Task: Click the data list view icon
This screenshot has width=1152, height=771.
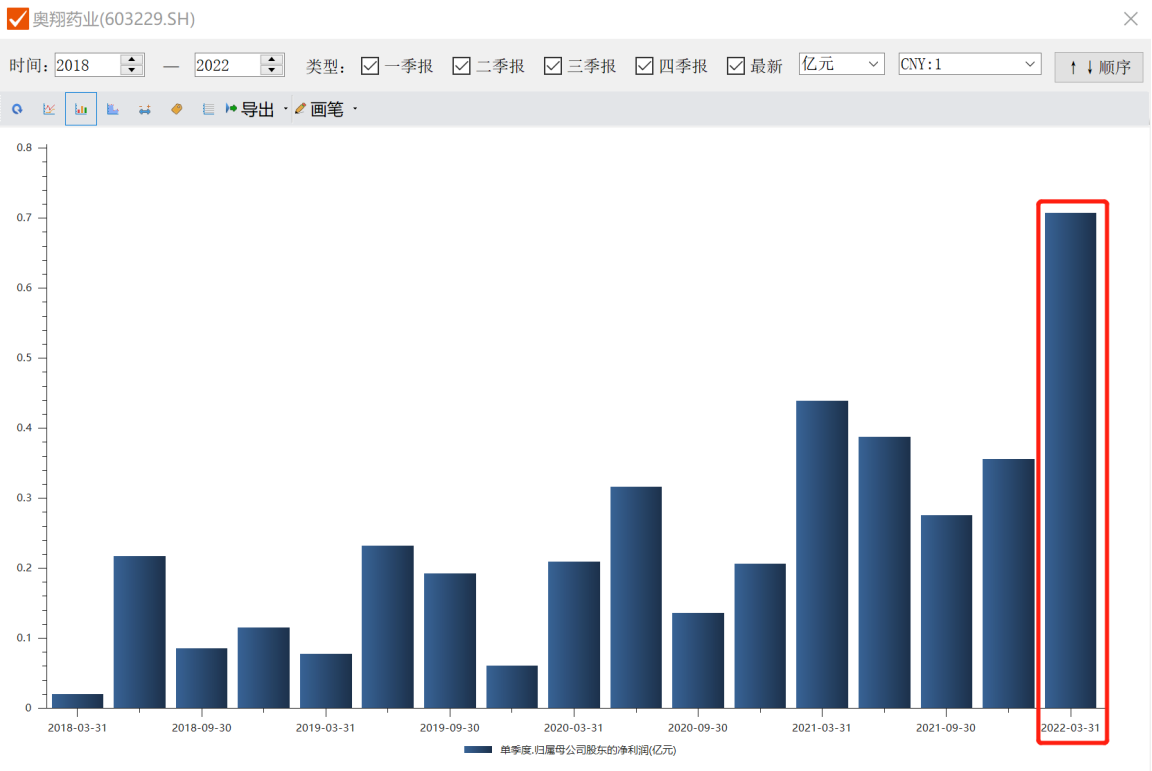Action: pyautogui.click(x=208, y=109)
